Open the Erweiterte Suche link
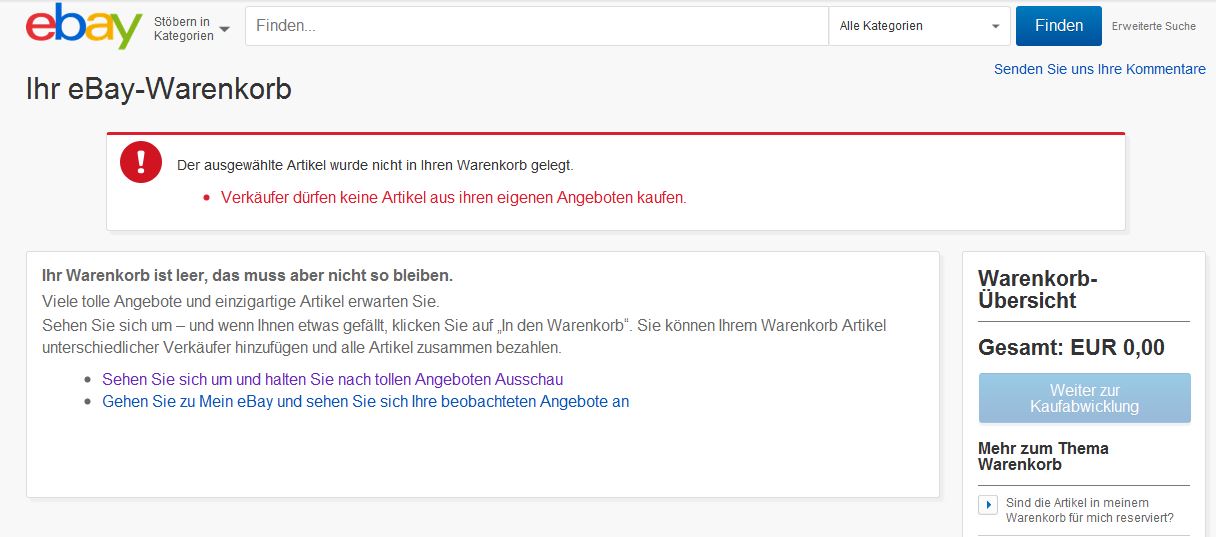This screenshot has width=1216, height=537. pos(1154,26)
